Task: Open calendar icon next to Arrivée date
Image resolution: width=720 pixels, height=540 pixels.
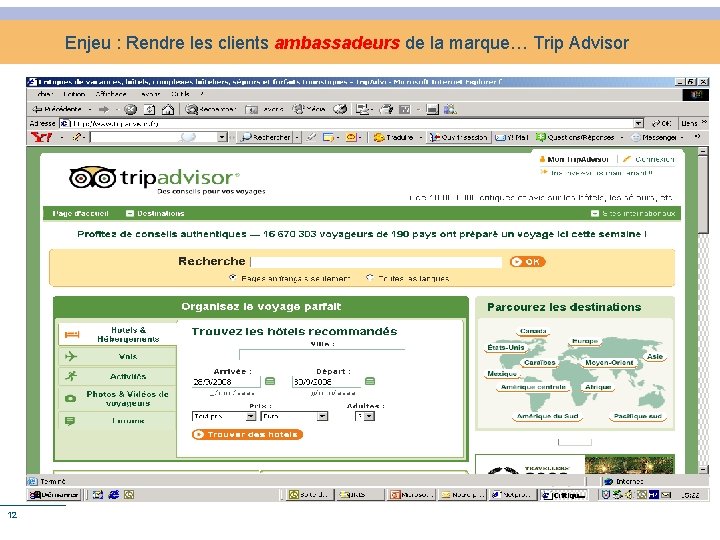Action: tap(270, 381)
